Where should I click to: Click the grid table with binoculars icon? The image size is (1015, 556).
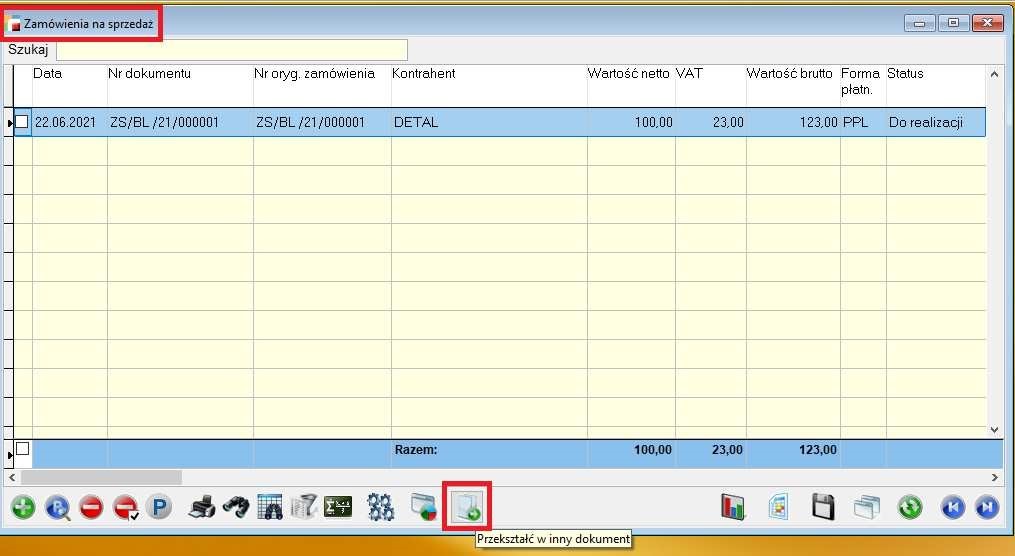coord(269,507)
